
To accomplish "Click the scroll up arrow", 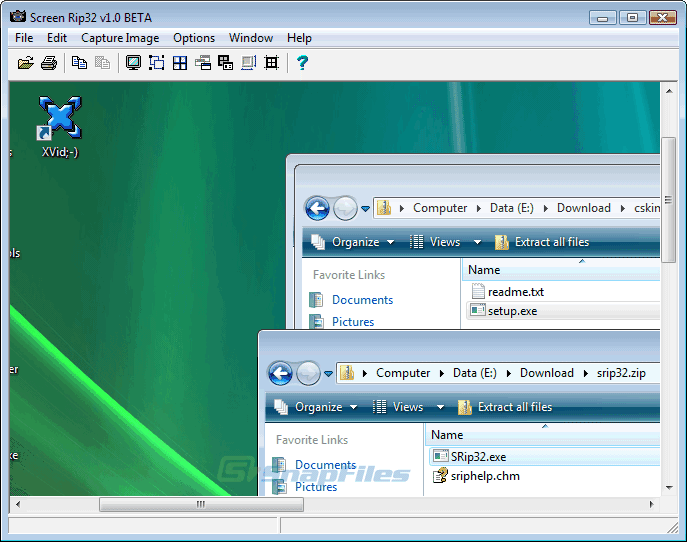I will (669, 91).
